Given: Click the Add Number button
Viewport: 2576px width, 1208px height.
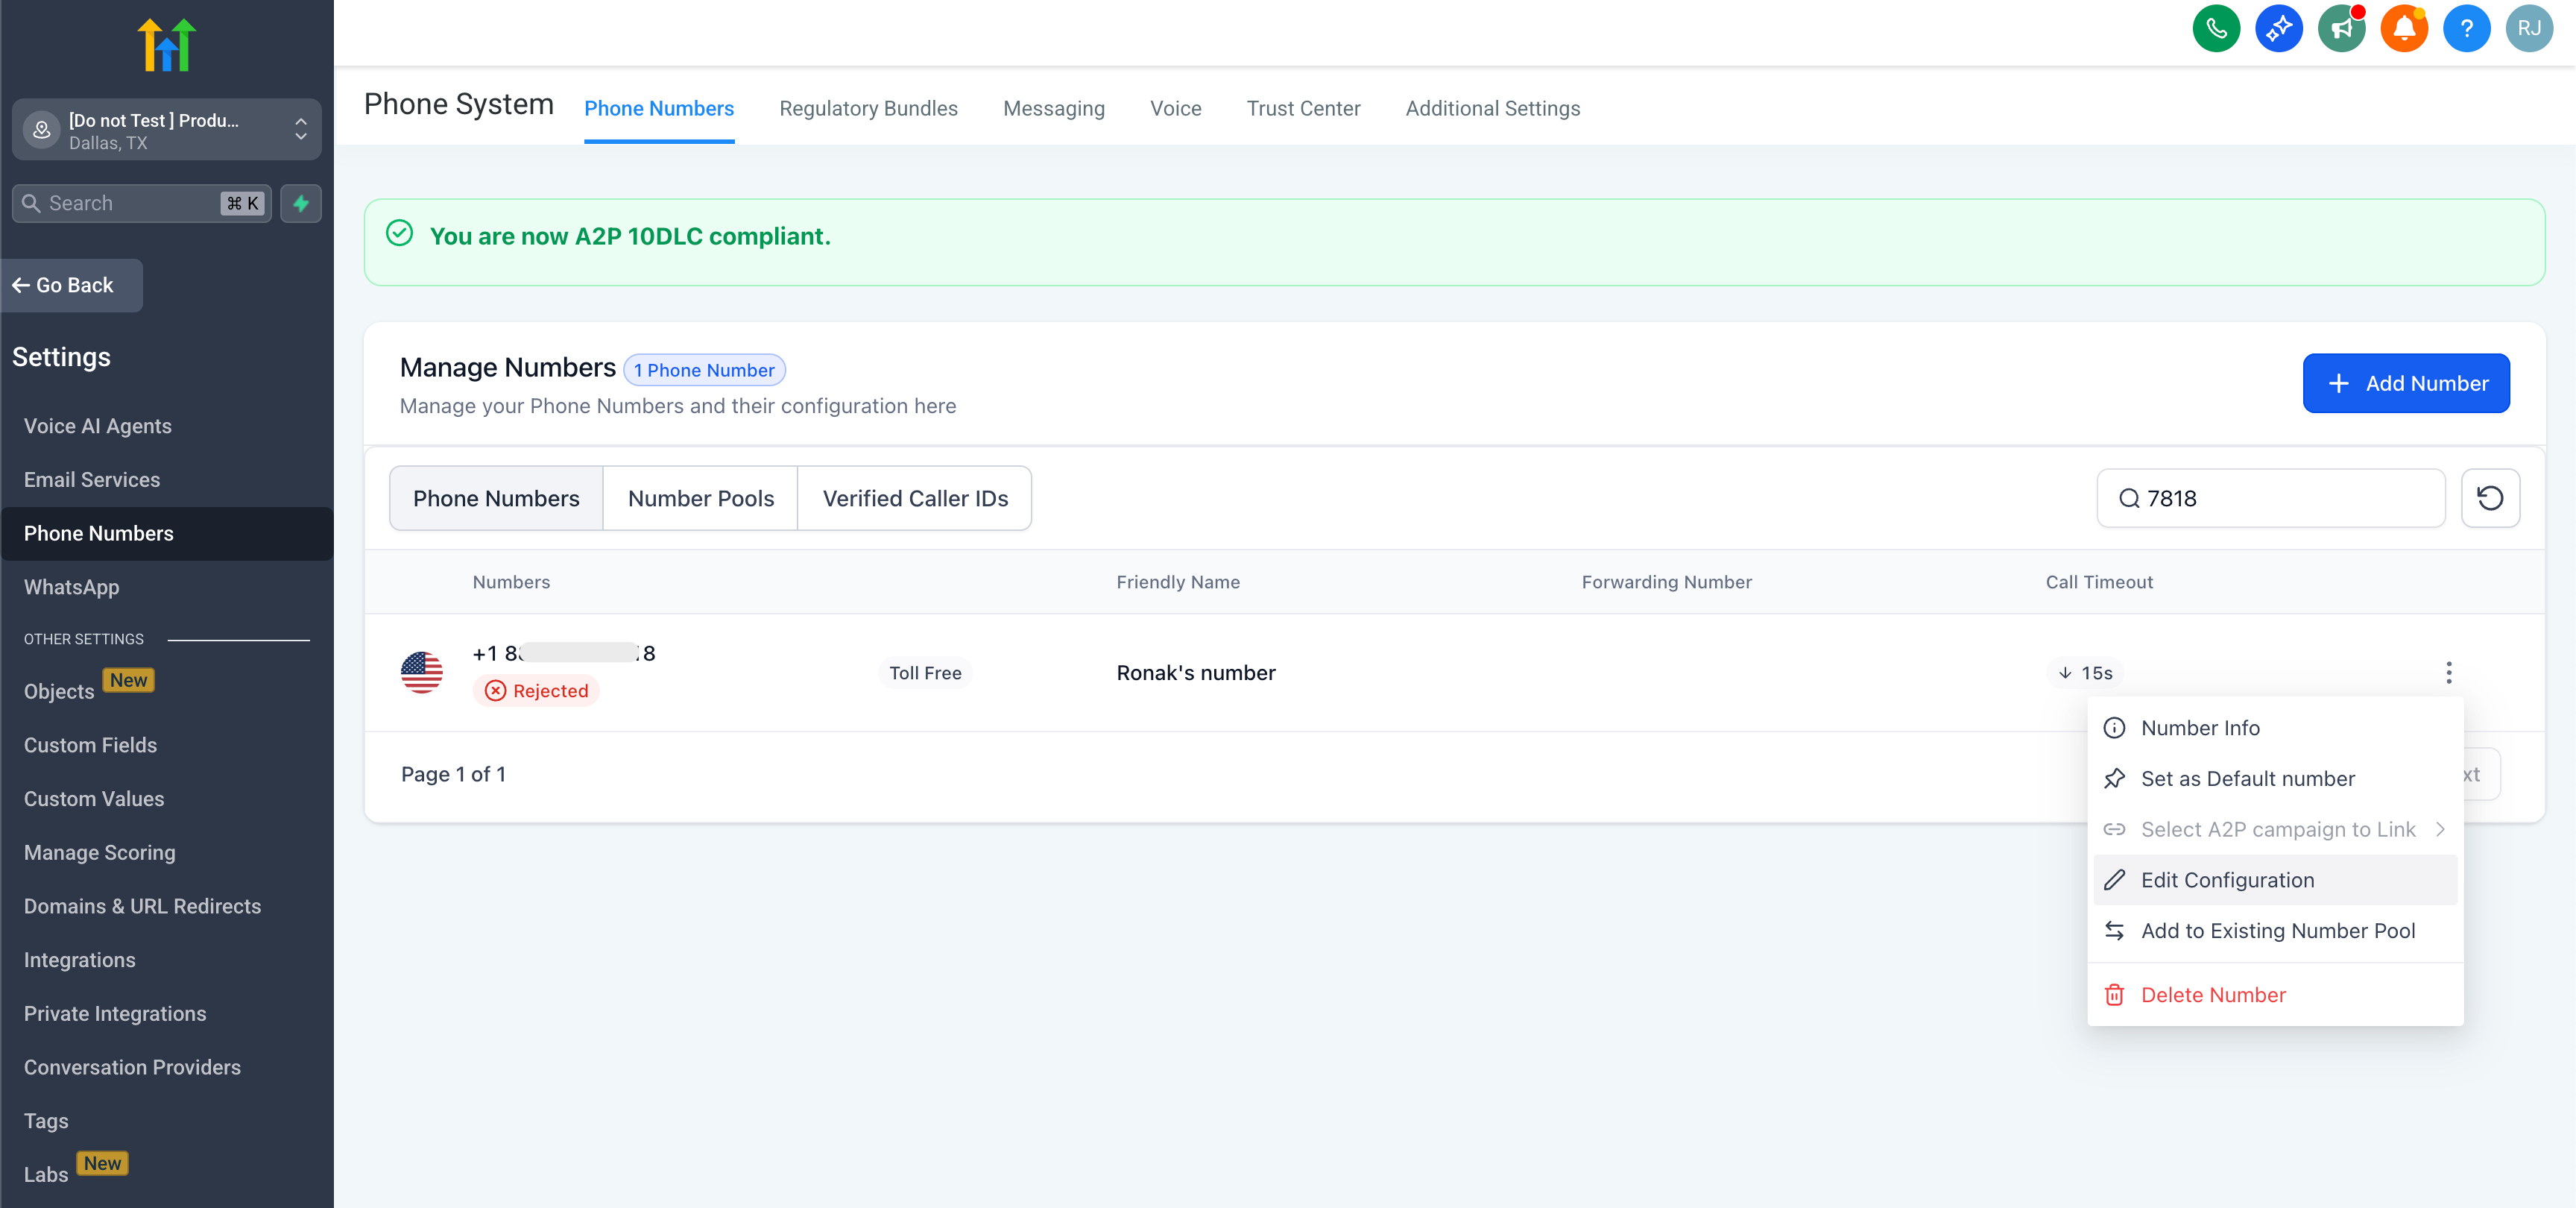Looking at the screenshot, I should pyautogui.click(x=2405, y=383).
